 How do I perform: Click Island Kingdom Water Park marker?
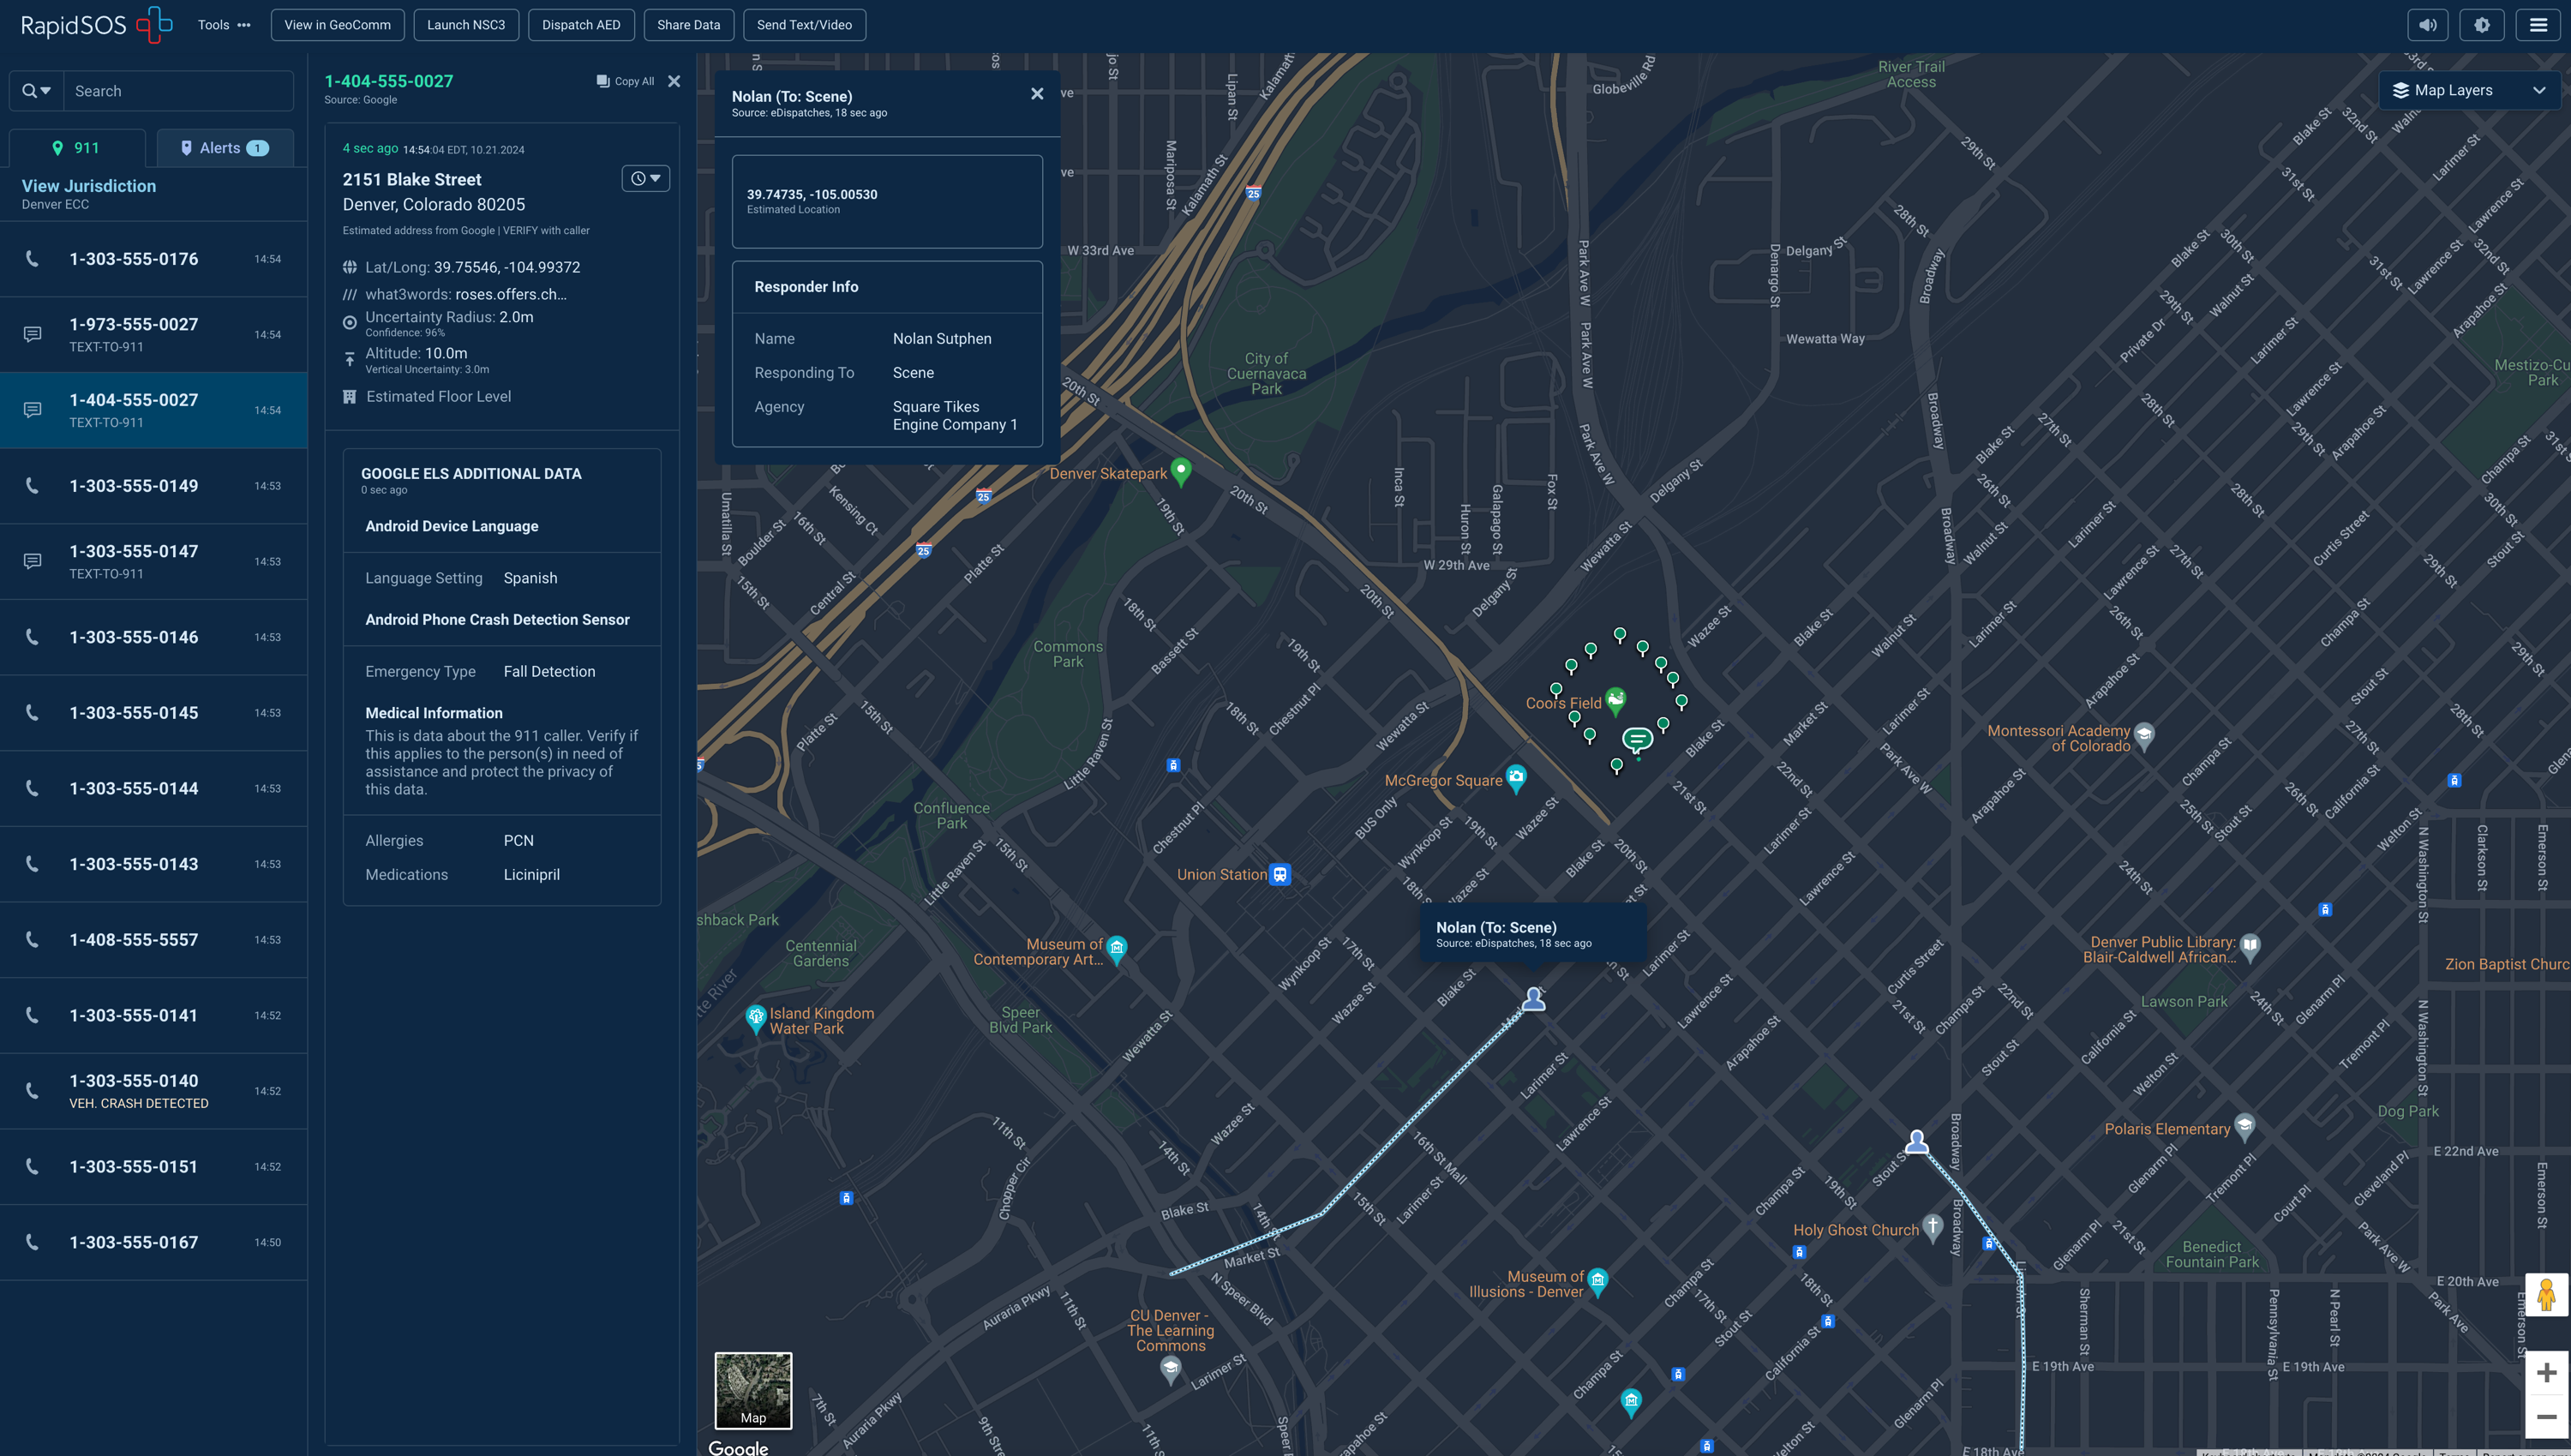[756, 1019]
